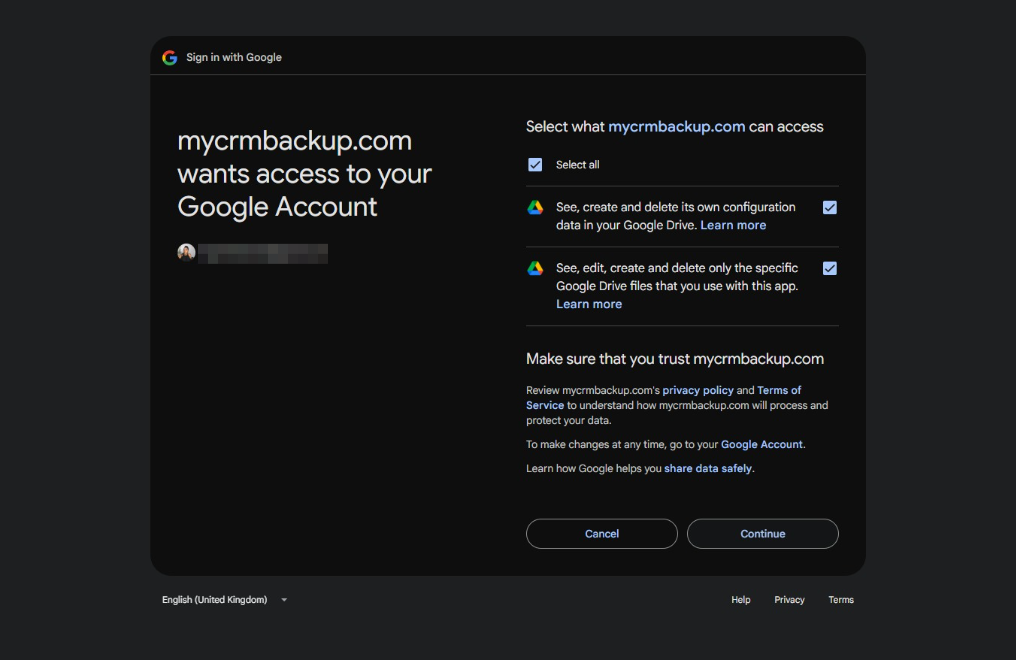Open the English (United Kingdom) language dropdown

pyautogui.click(x=224, y=600)
